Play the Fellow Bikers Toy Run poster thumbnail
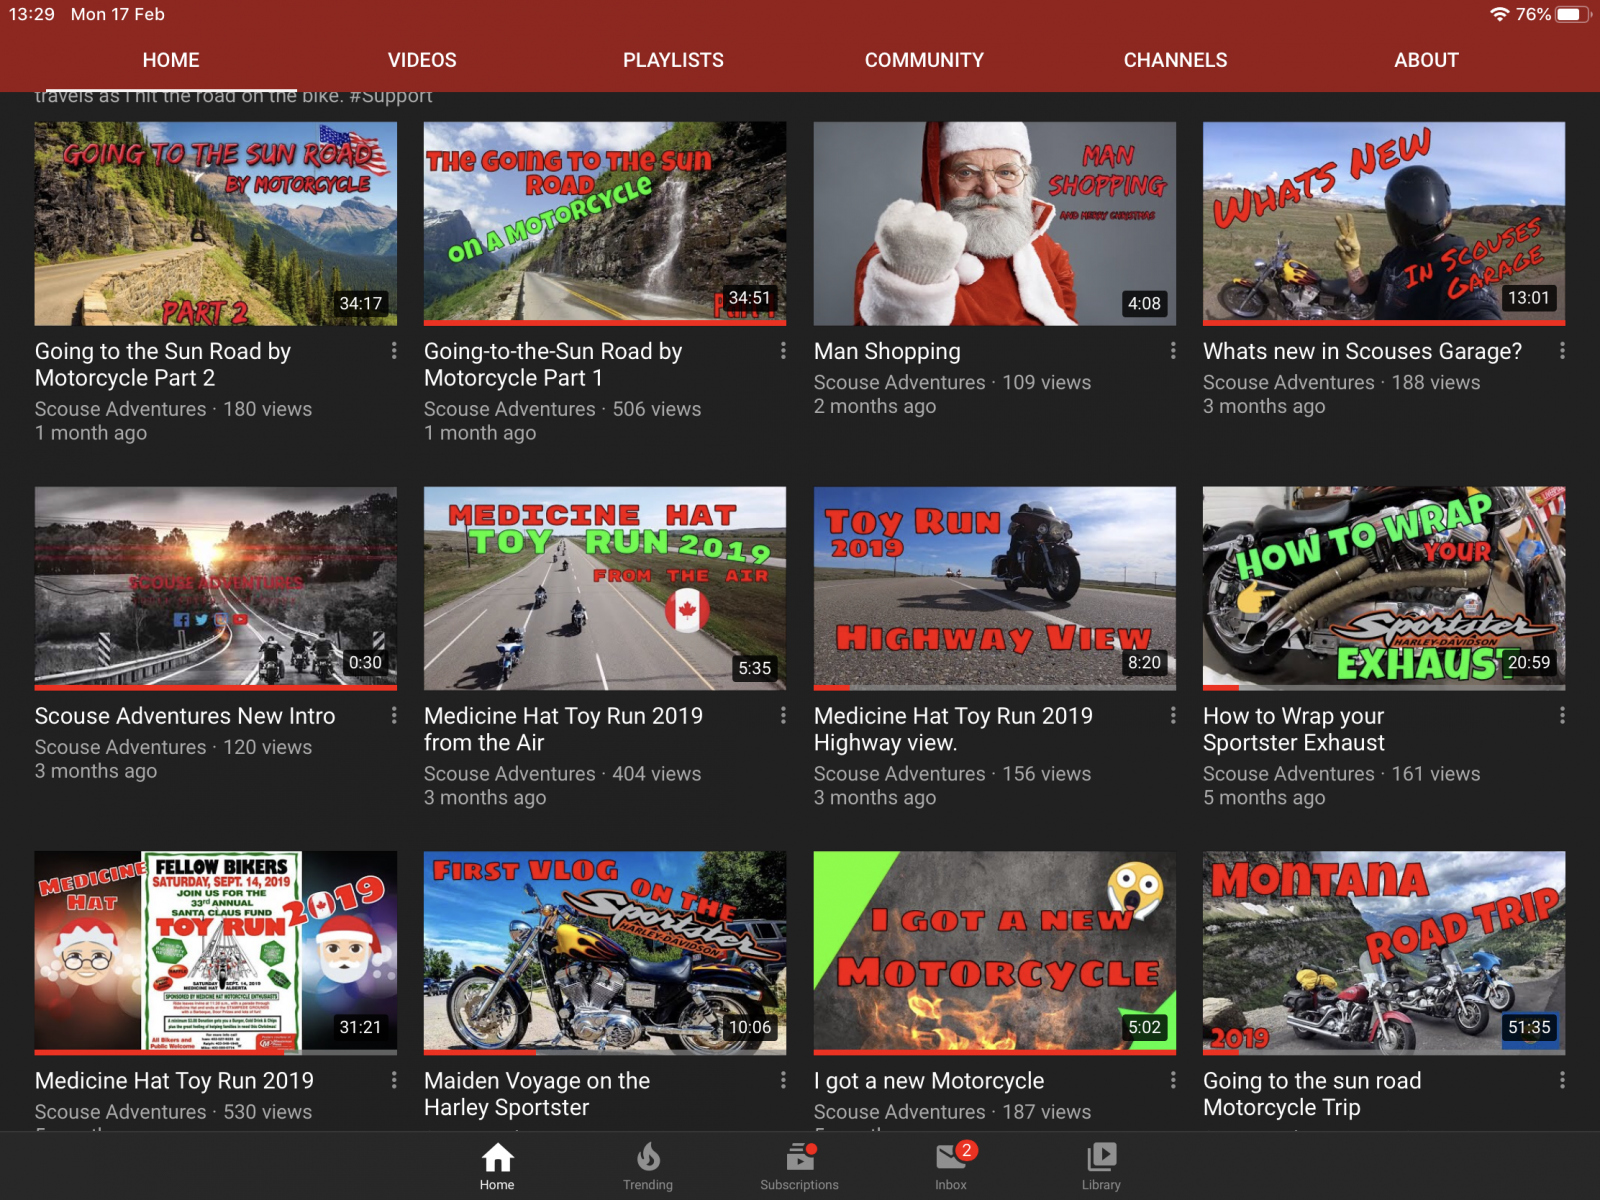Image resolution: width=1600 pixels, height=1200 pixels. point(216,953)
